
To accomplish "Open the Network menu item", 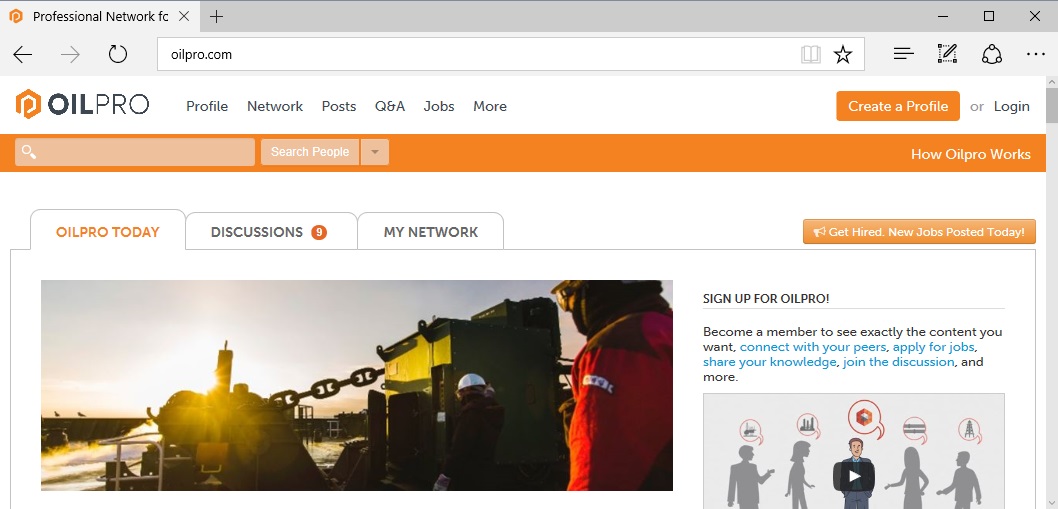I will point(275,106).
